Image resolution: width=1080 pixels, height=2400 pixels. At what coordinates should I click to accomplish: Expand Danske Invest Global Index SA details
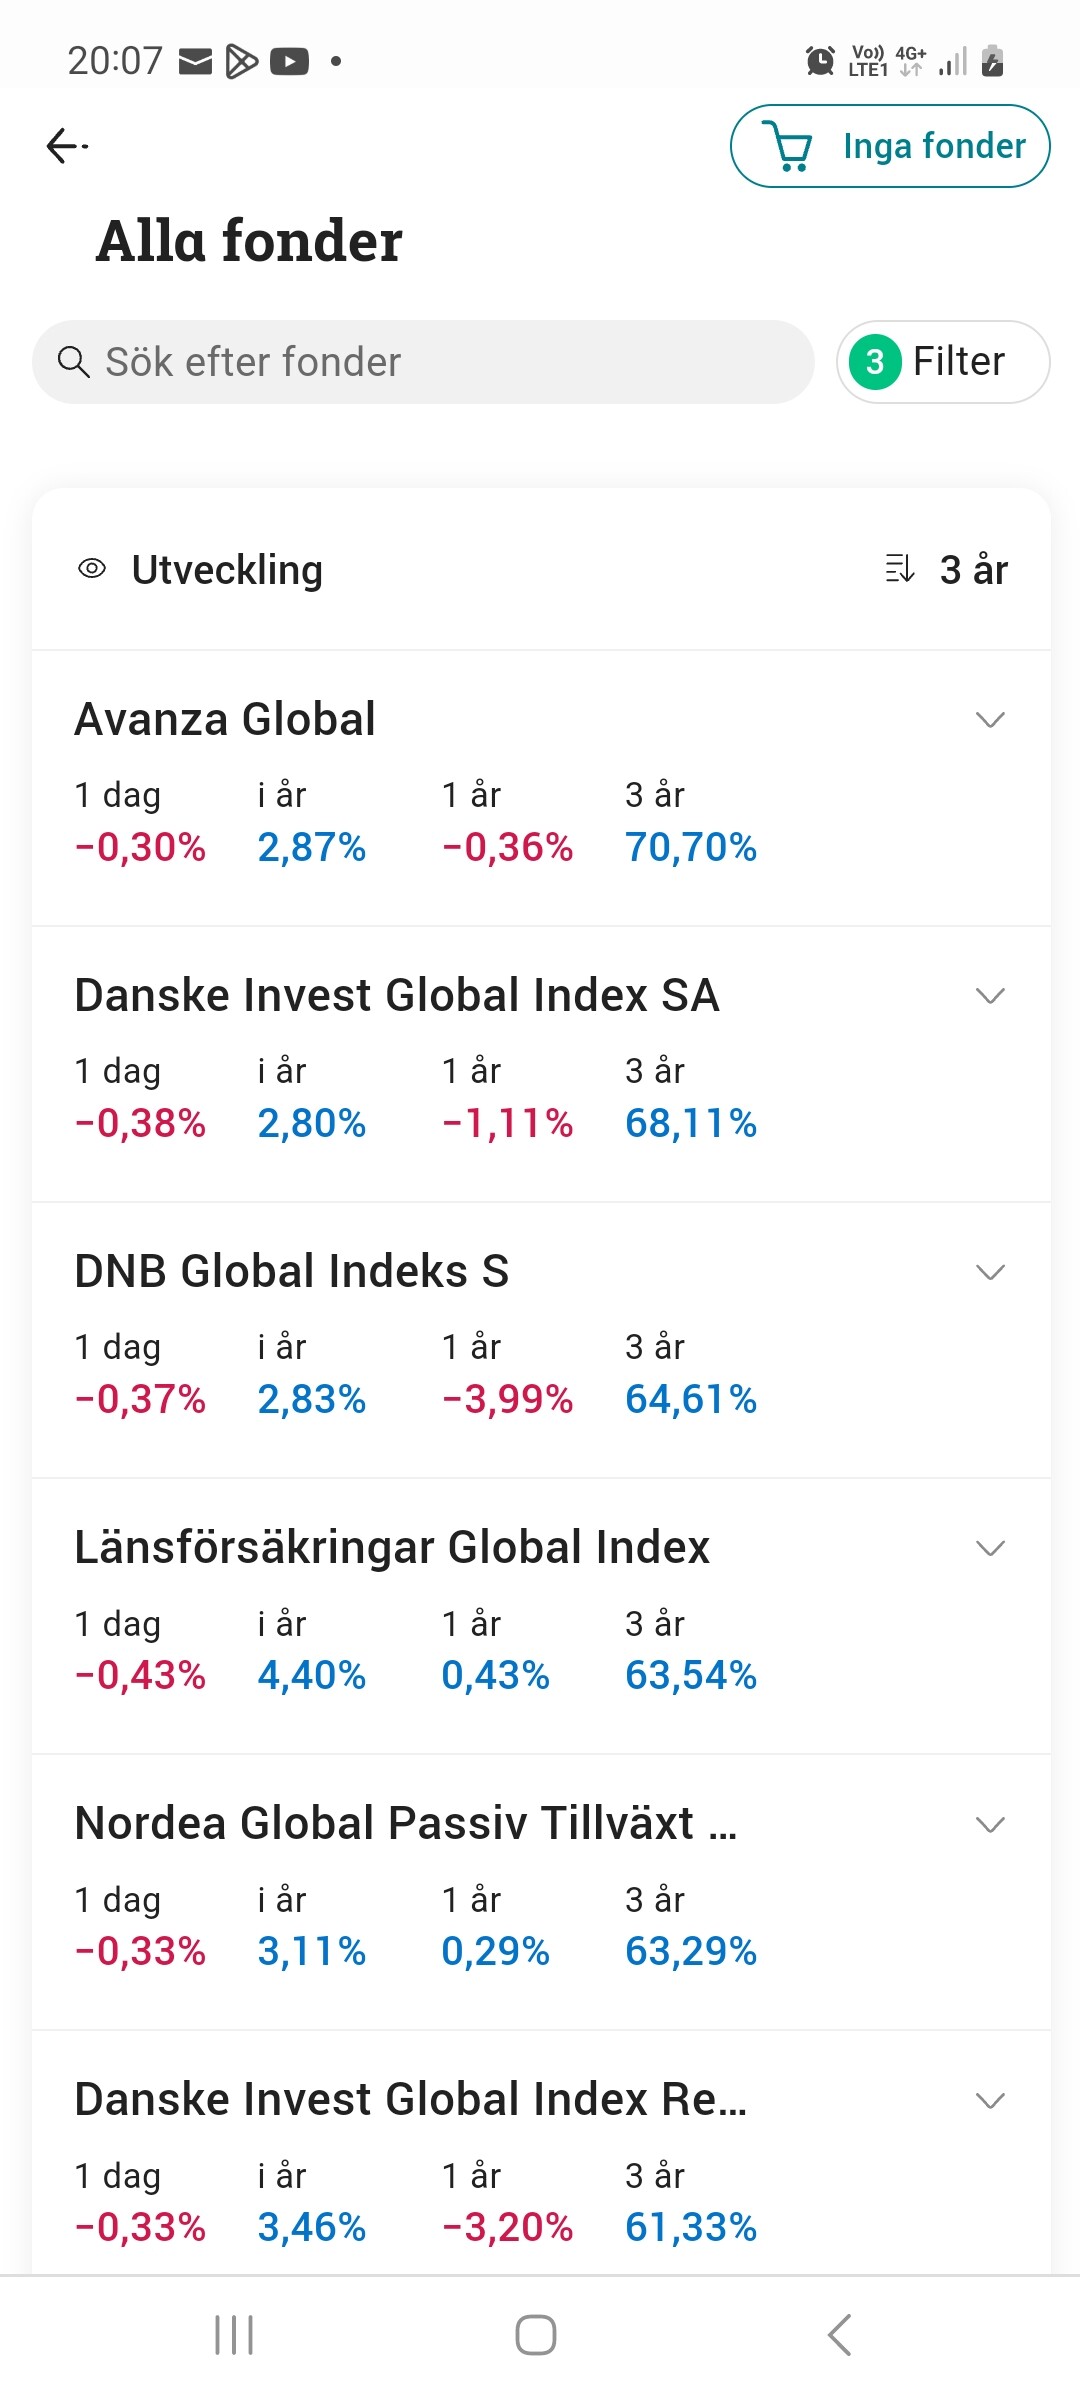(x=990, y=996)
